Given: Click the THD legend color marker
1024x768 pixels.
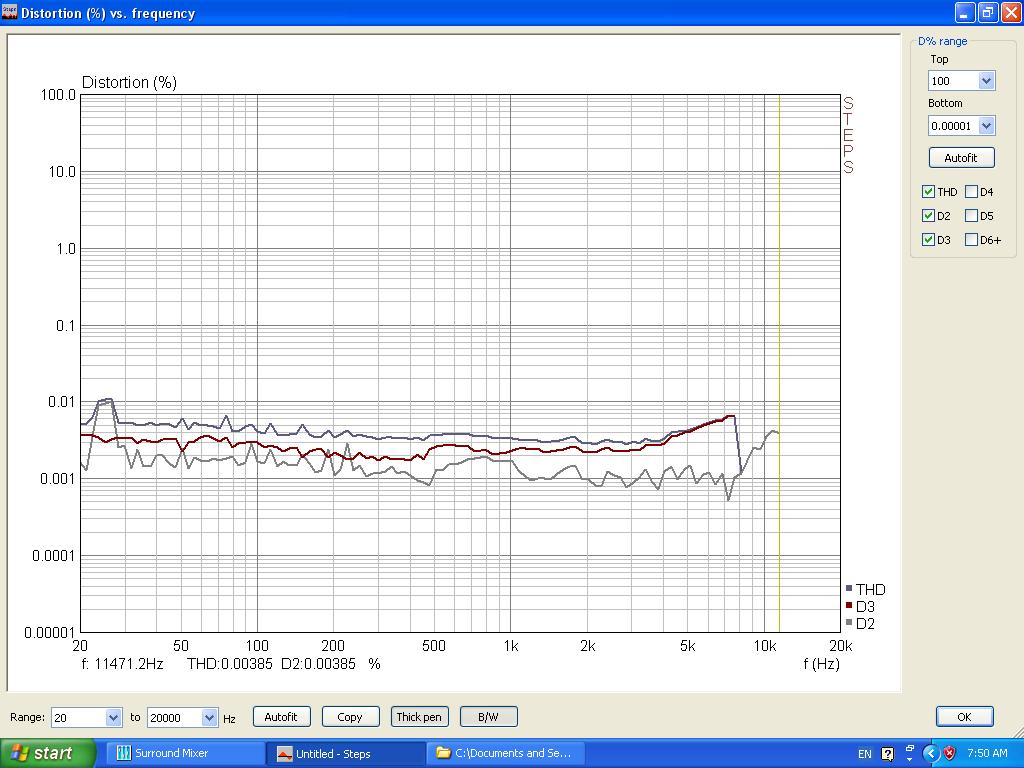Looking at the screenshot, I should pos(849,588).
